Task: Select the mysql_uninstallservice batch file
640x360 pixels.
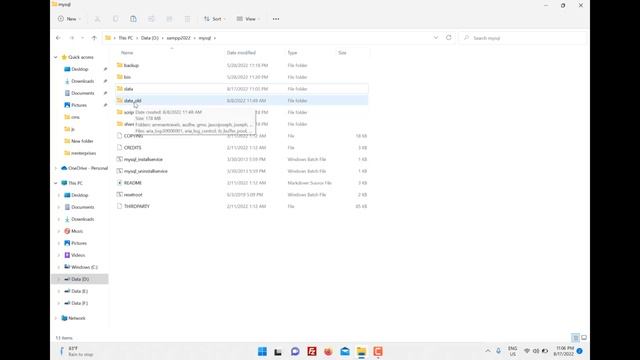Action: [x=242, y=171]
